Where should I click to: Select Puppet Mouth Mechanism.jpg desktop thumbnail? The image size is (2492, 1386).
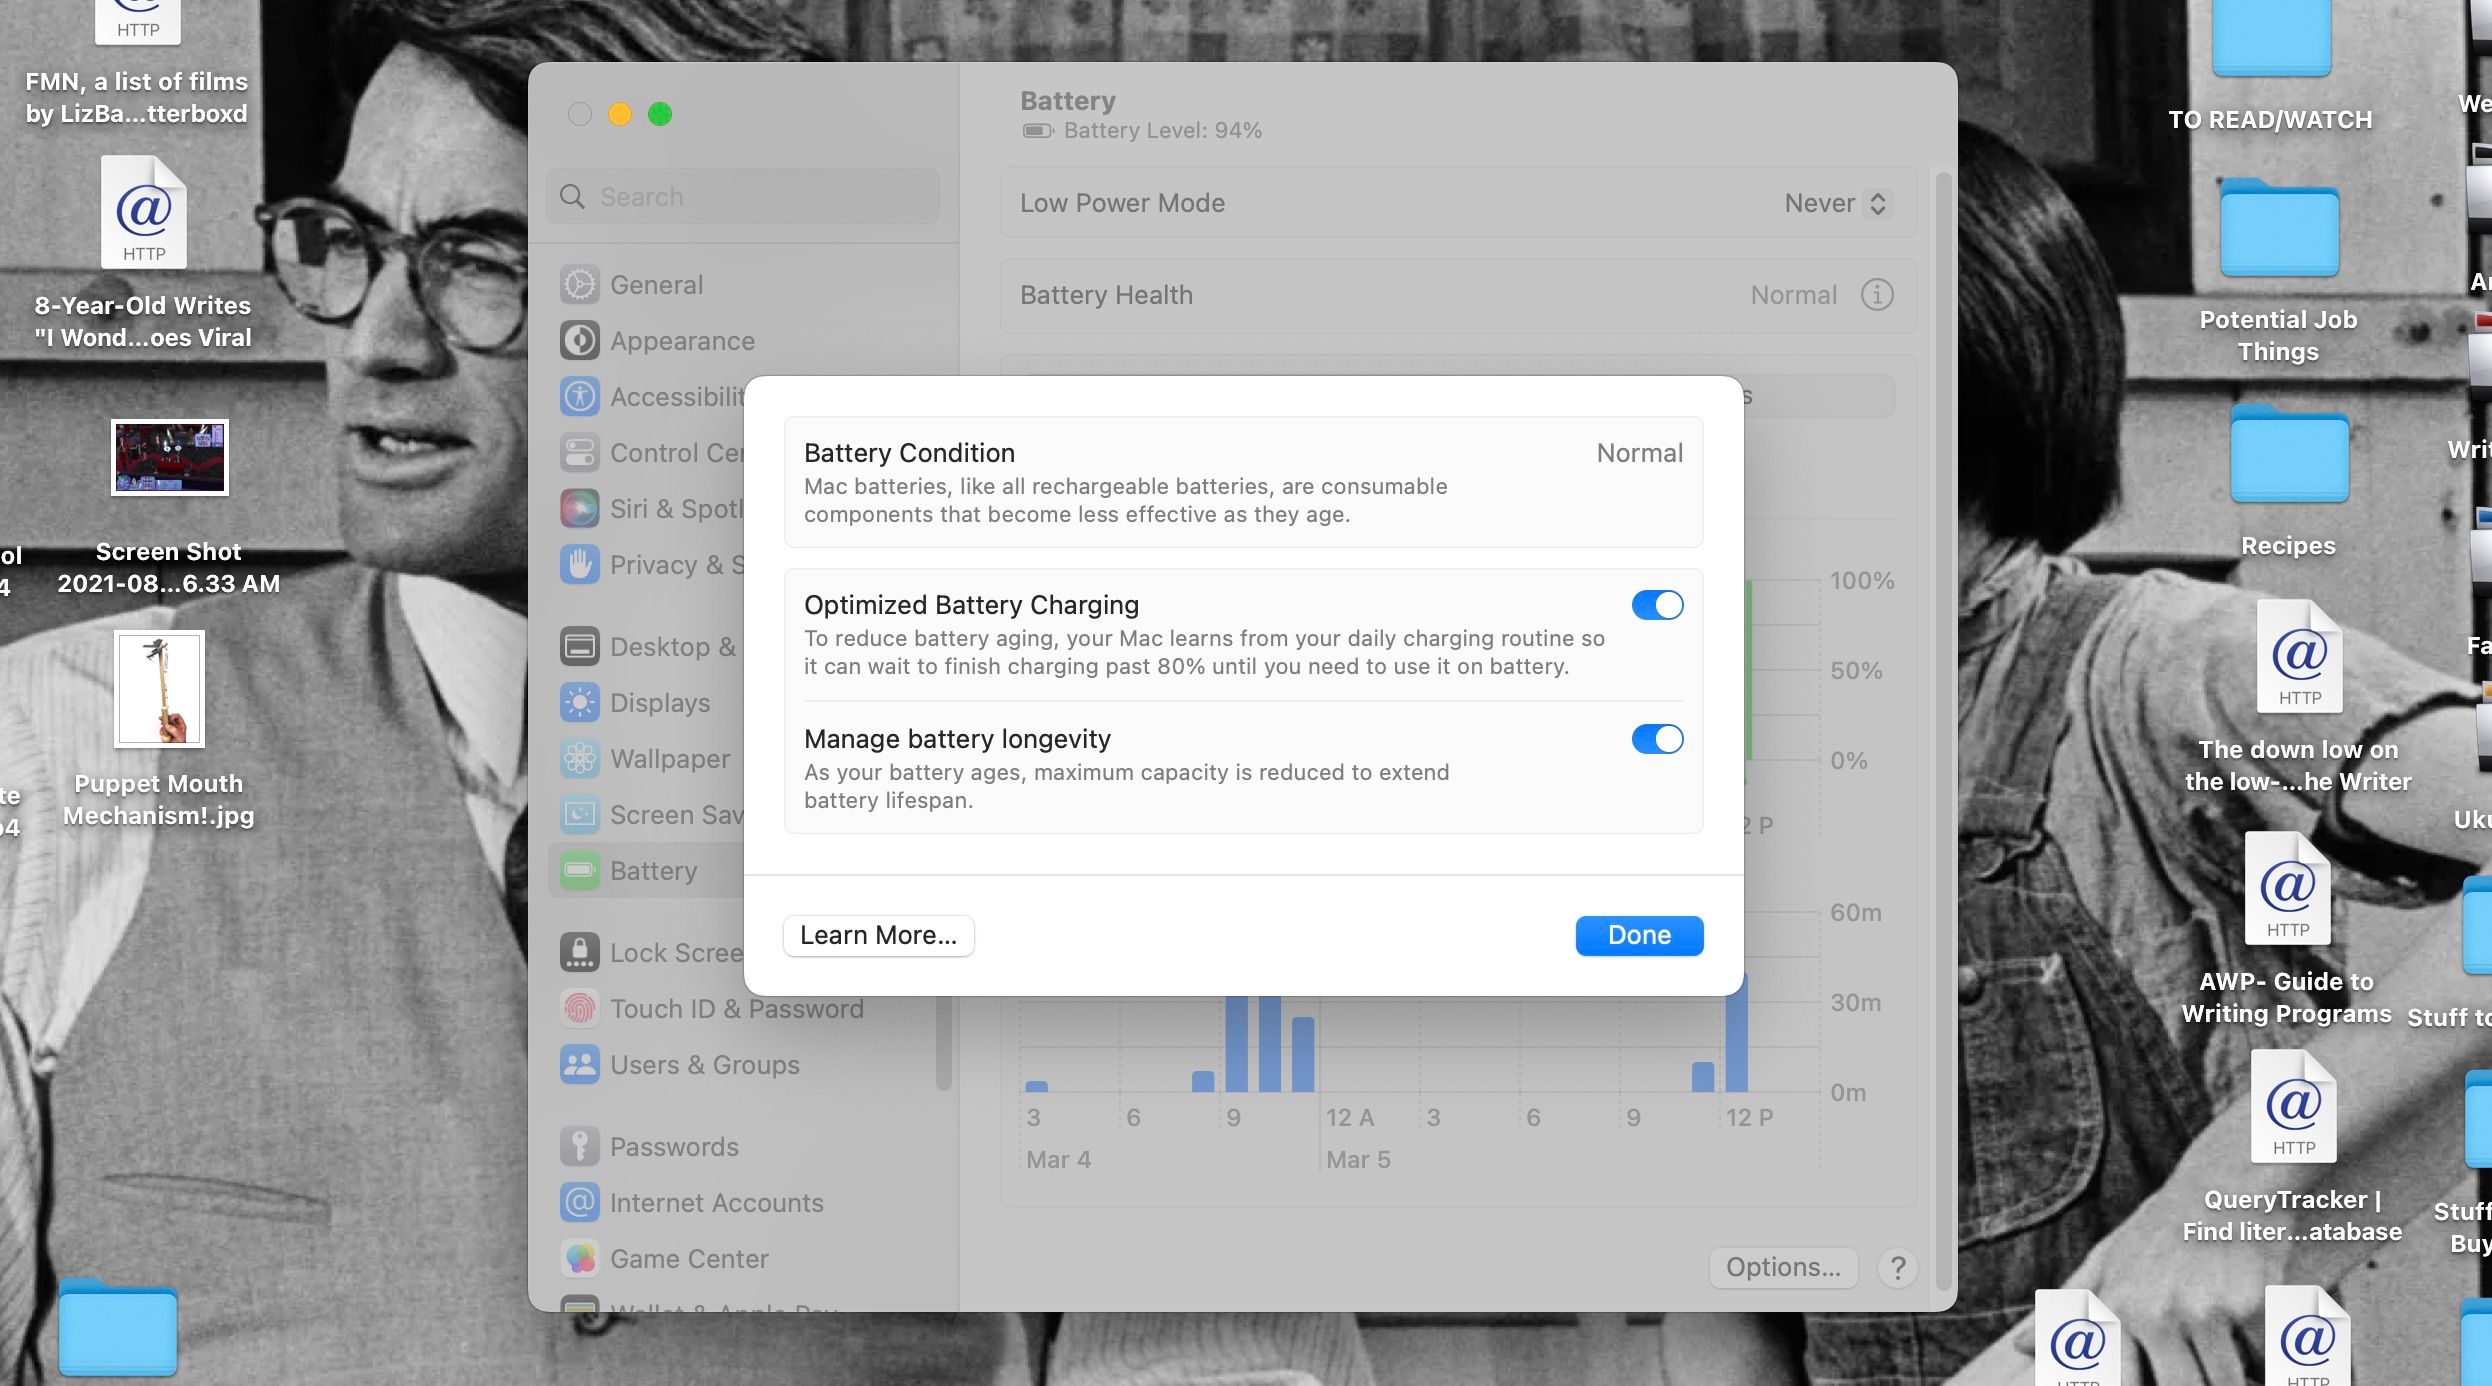tap(160, 689)
